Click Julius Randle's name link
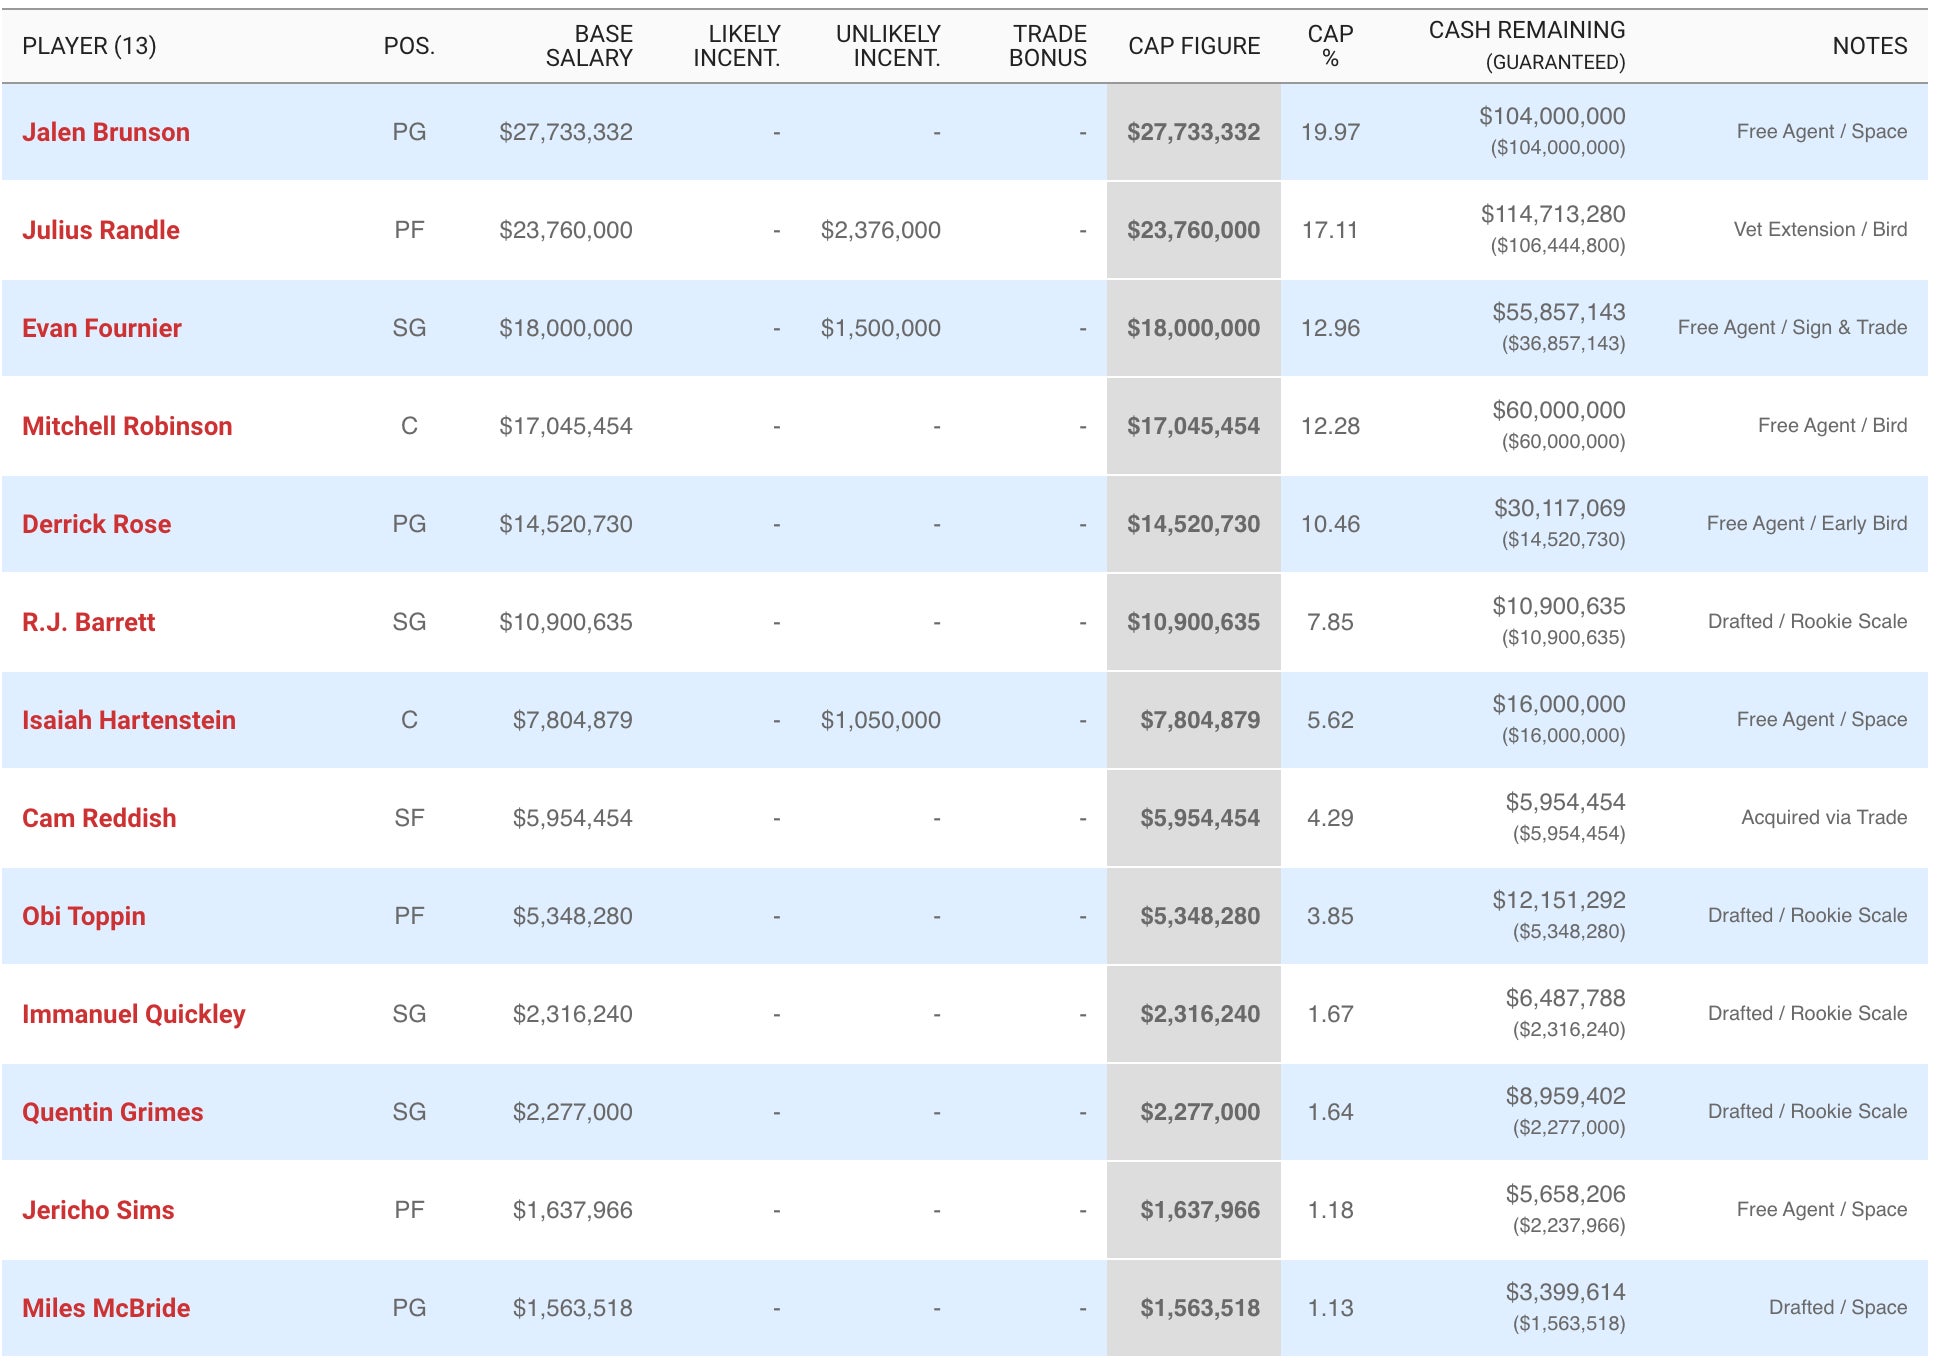This screenshot has width=1954, height=1368. [x=101, y=230]
